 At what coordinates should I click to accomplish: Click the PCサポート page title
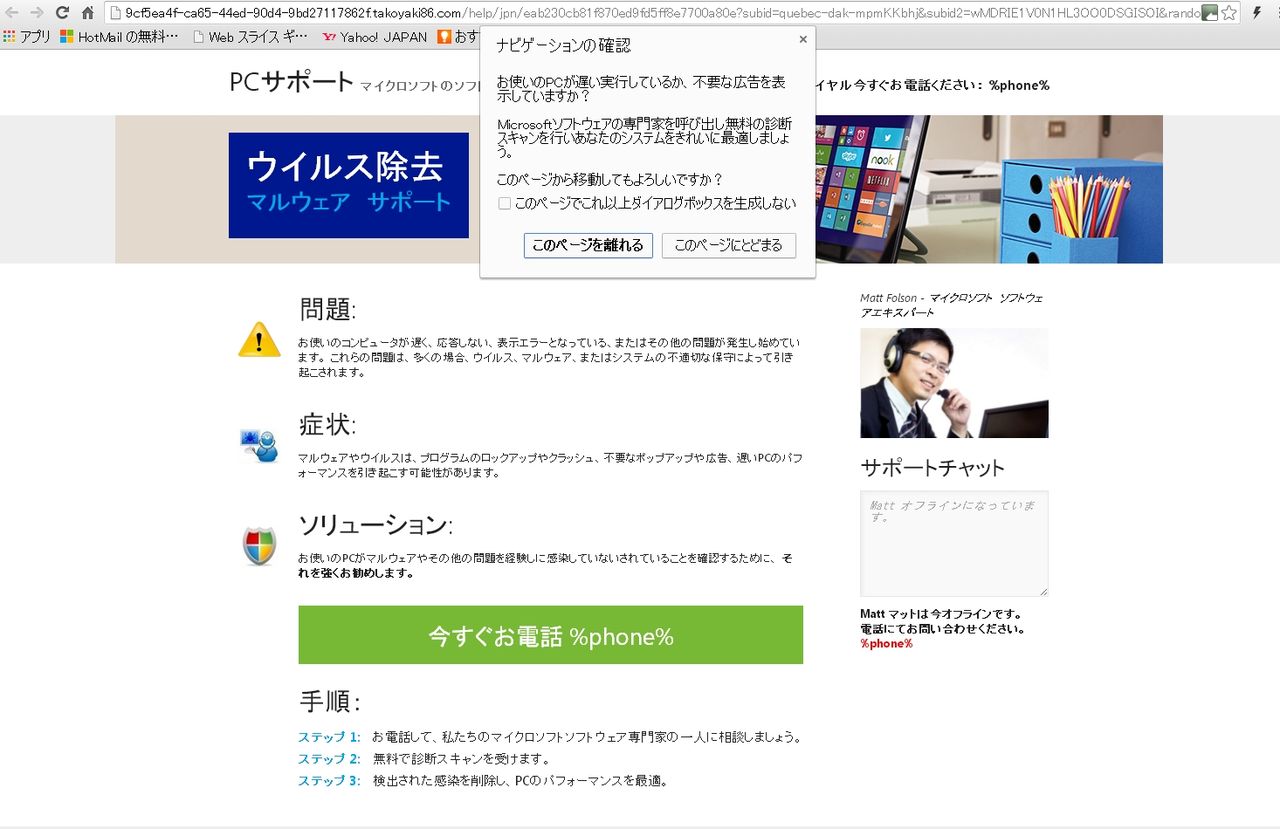(292, 82)
